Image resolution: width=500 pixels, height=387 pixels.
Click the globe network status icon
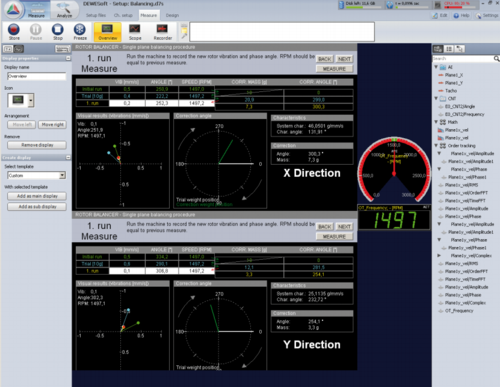pyautogui.click(x=389, y=5)
